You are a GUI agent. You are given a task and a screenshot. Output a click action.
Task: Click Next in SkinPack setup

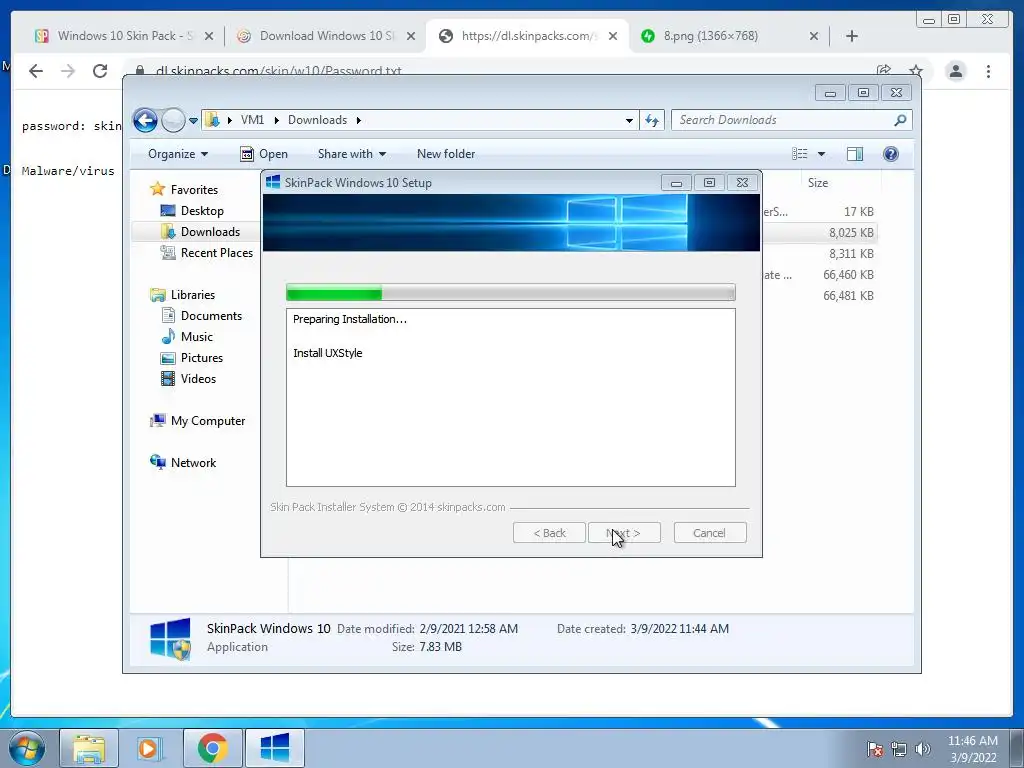624,533
